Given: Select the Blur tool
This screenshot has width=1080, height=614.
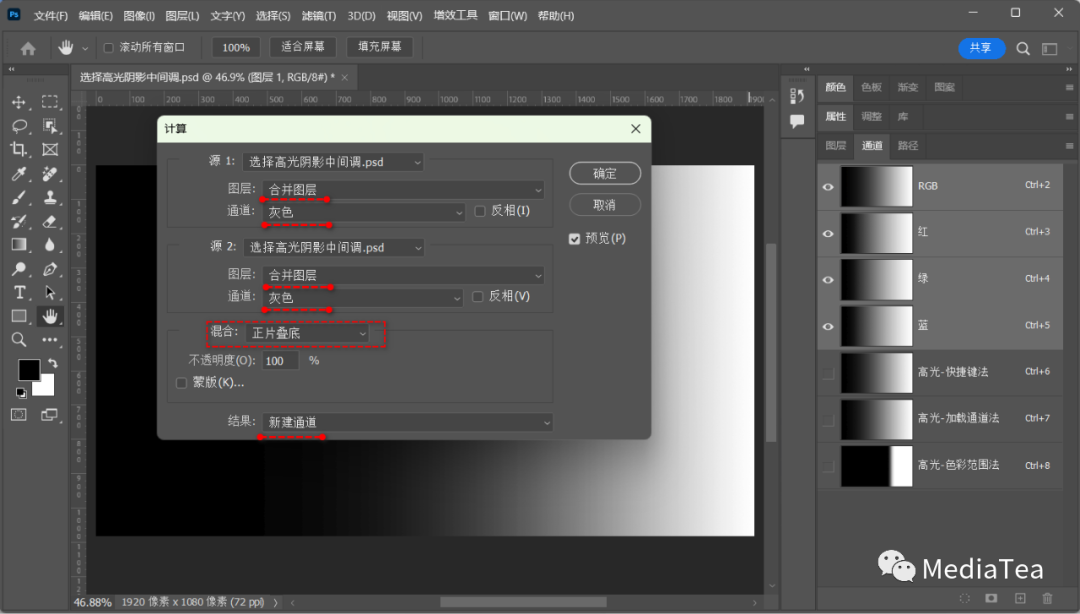Looking at the screenshot, I should [50, 245].
